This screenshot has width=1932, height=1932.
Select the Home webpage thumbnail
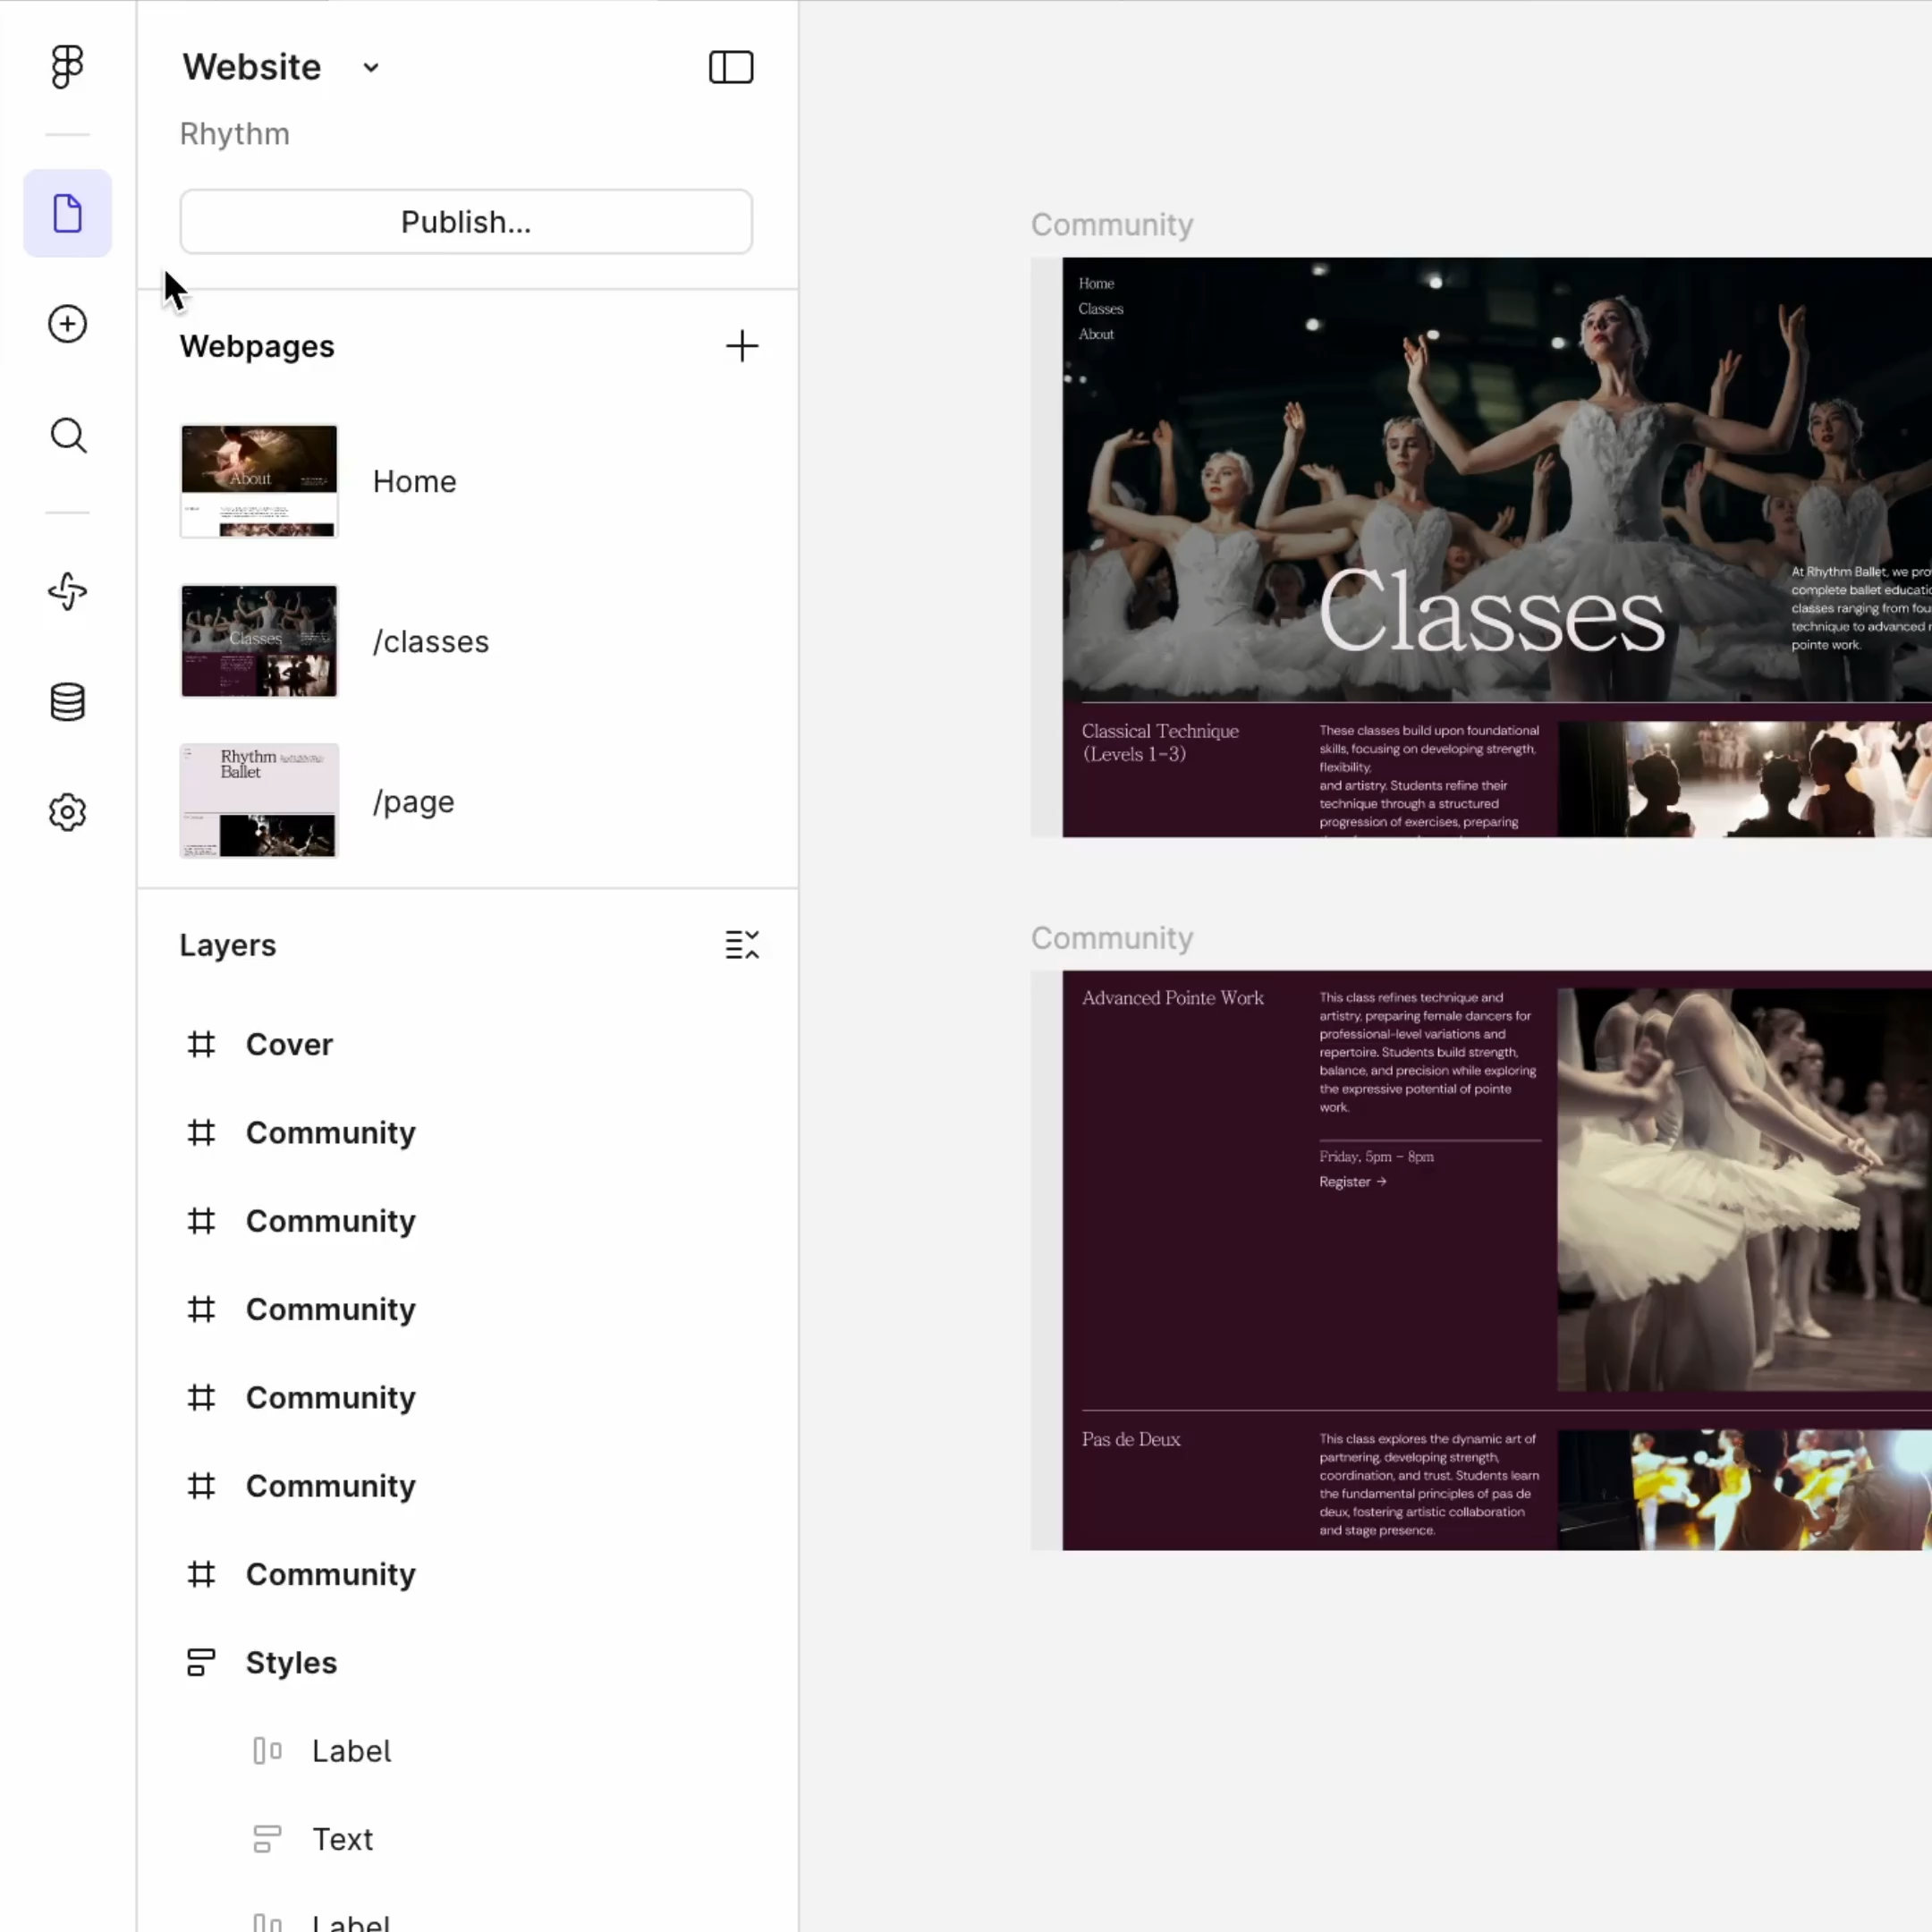pos(259,481)
